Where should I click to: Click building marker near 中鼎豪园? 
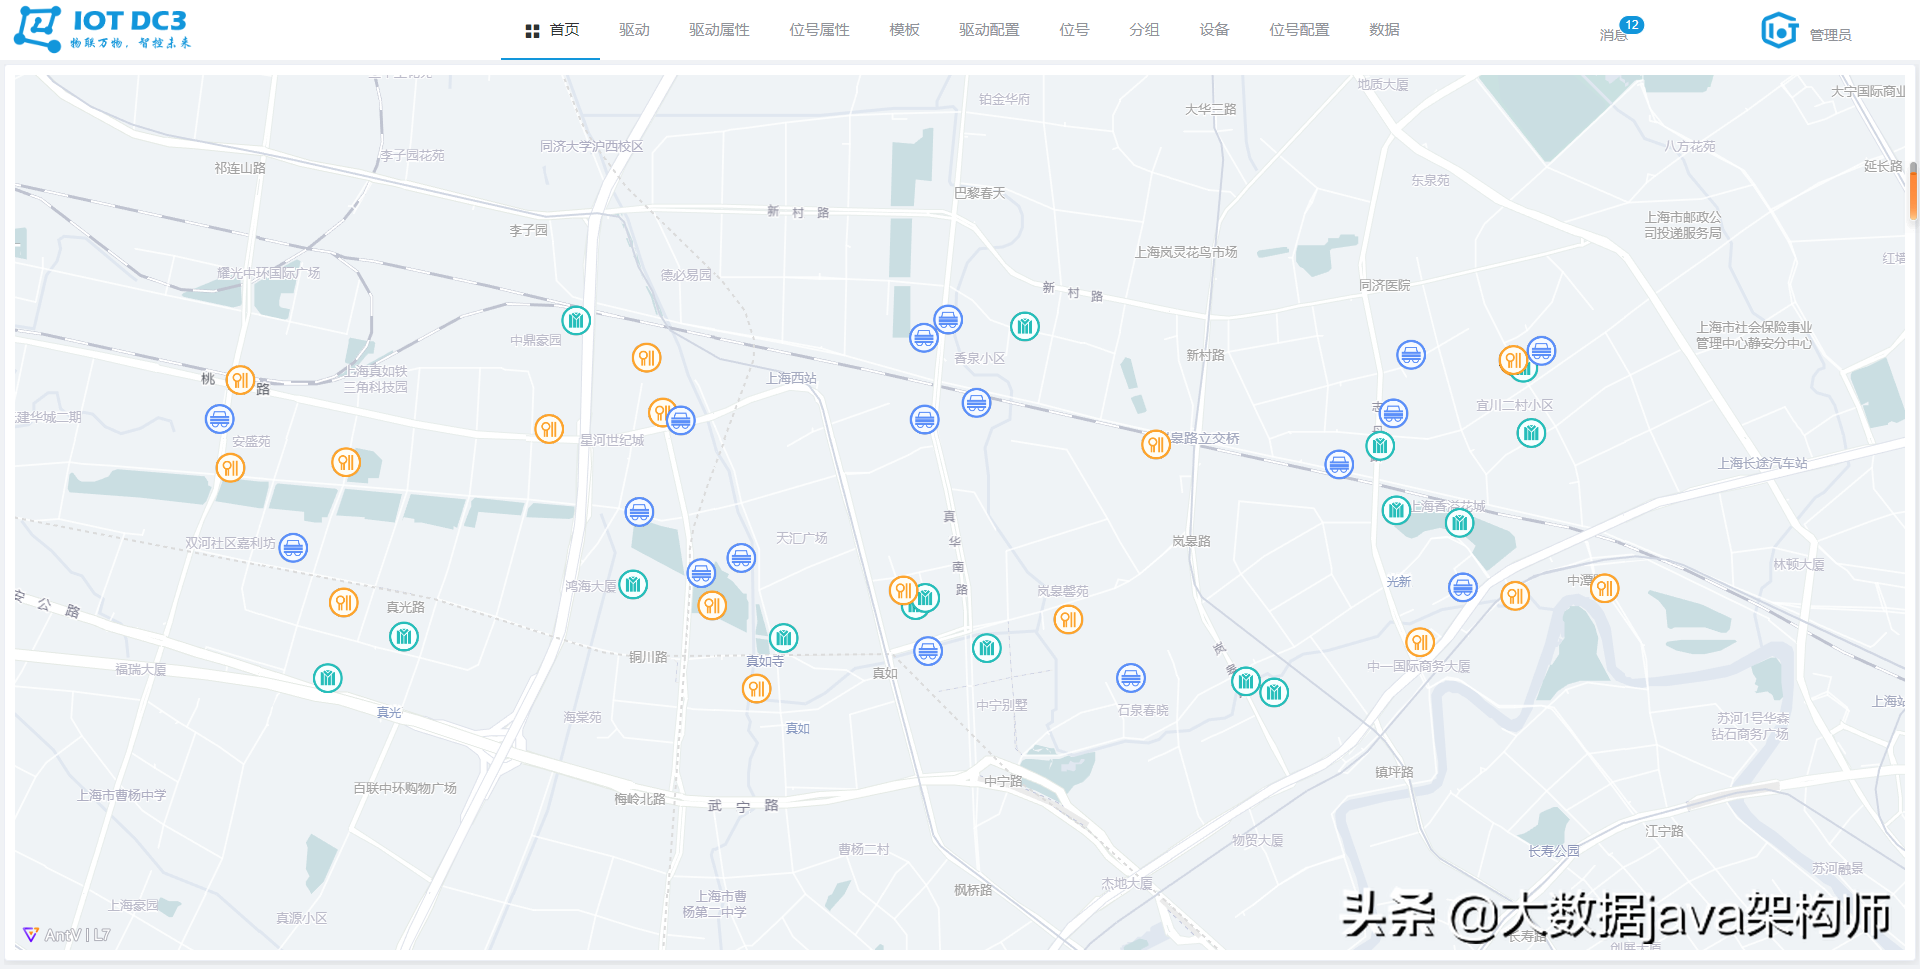(x=576, y=320)
